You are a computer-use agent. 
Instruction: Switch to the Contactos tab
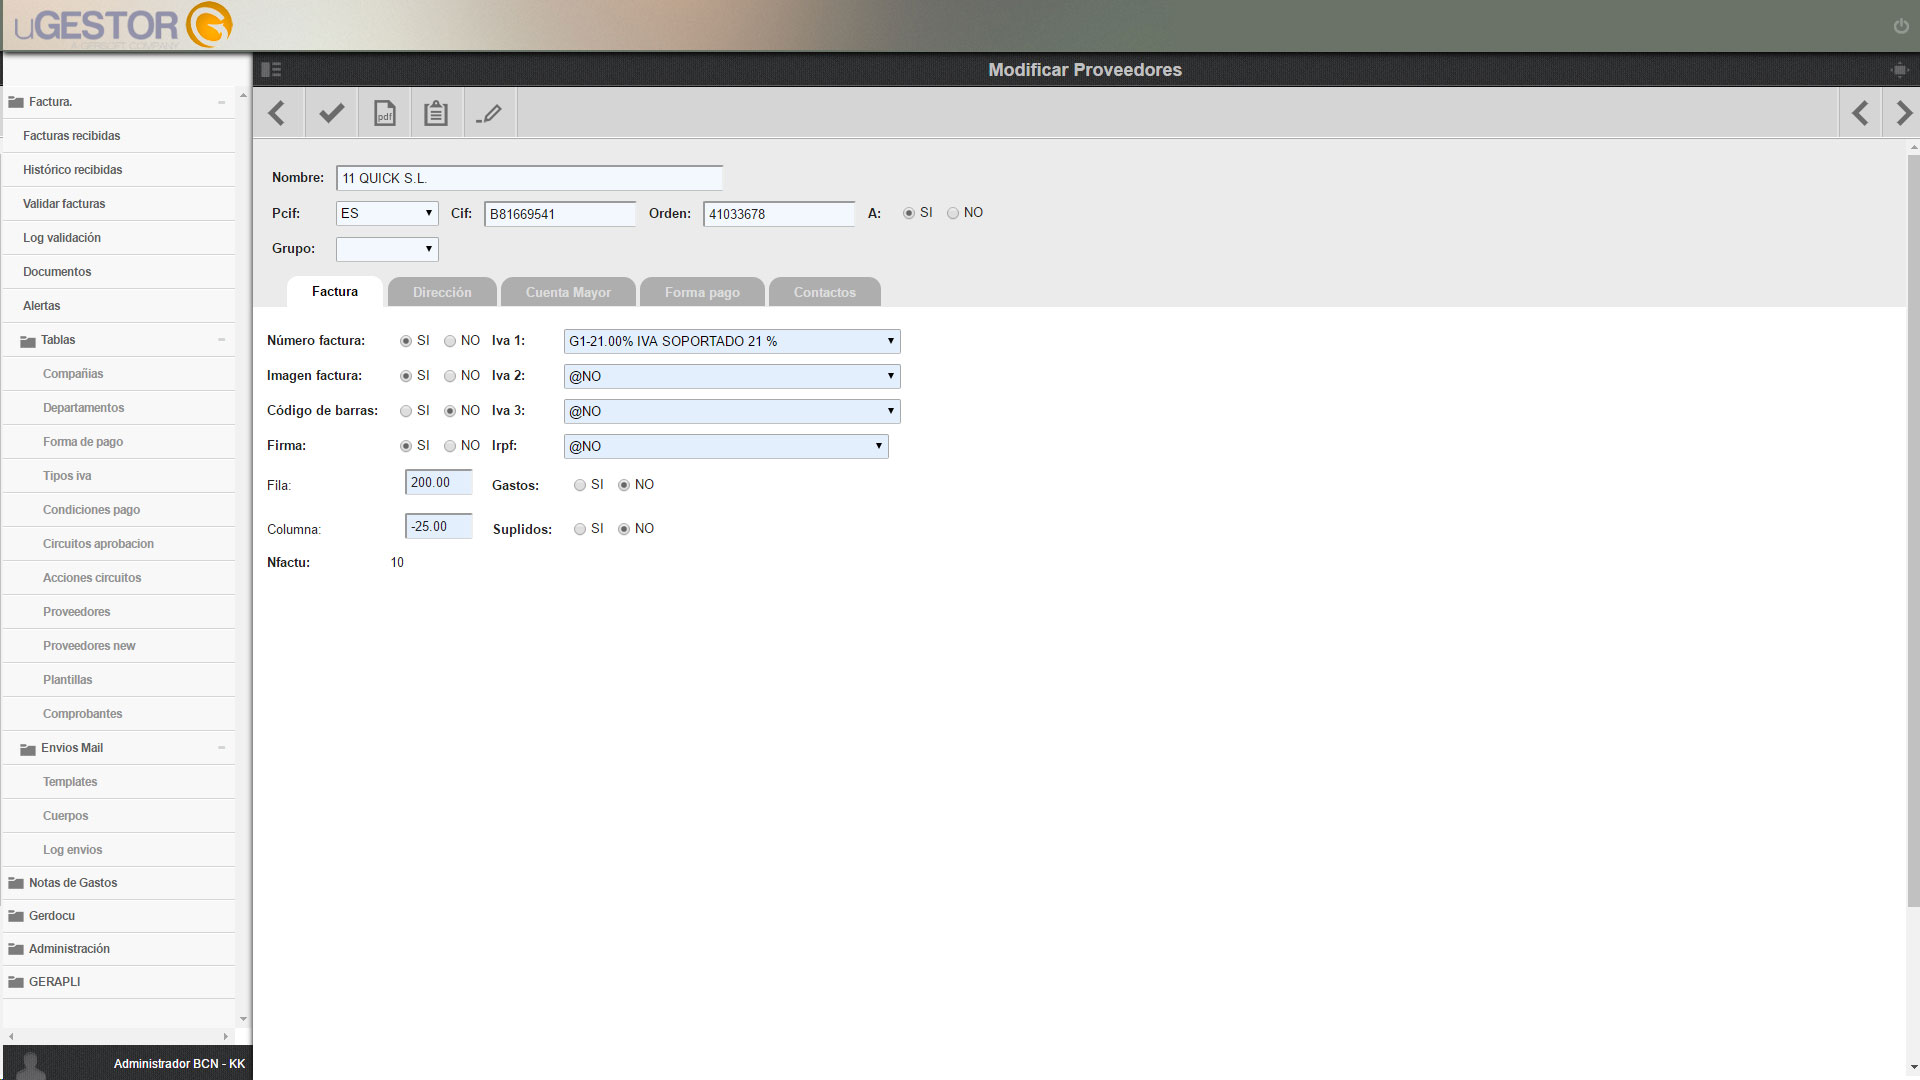click(x=825, y=292)
